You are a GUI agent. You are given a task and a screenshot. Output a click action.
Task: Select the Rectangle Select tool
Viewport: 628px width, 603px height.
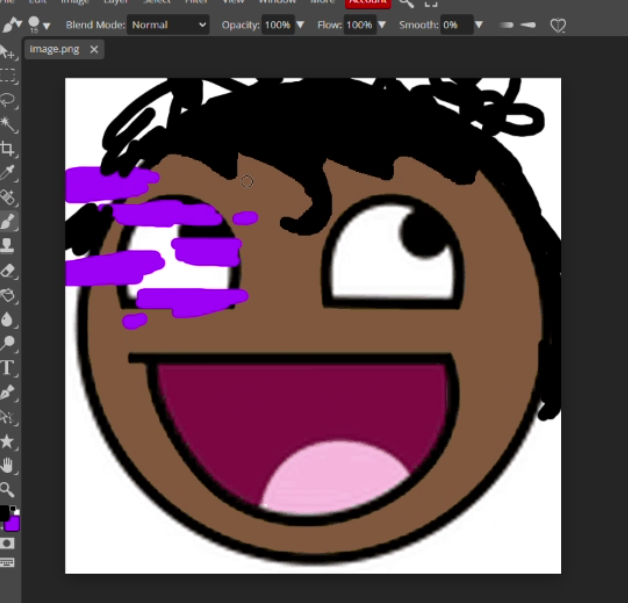click(x=7, y=75)
